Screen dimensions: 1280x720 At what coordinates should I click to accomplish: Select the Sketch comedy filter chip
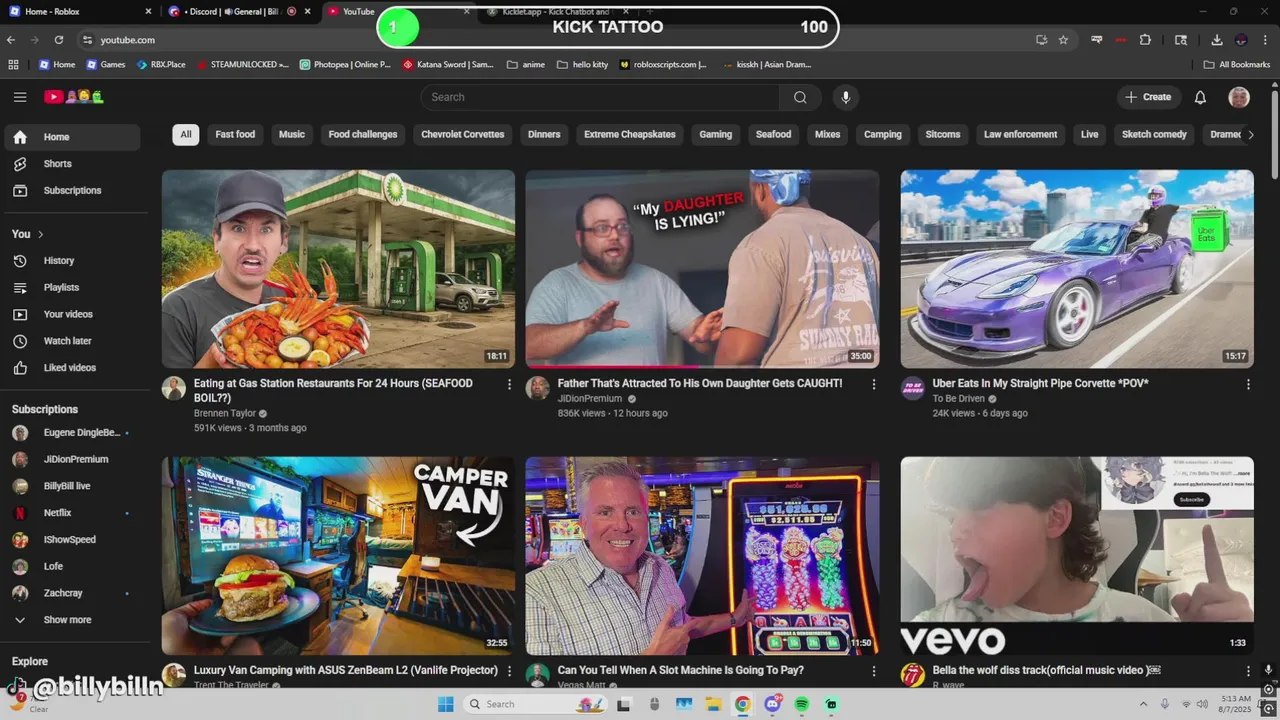(1154, 134)
